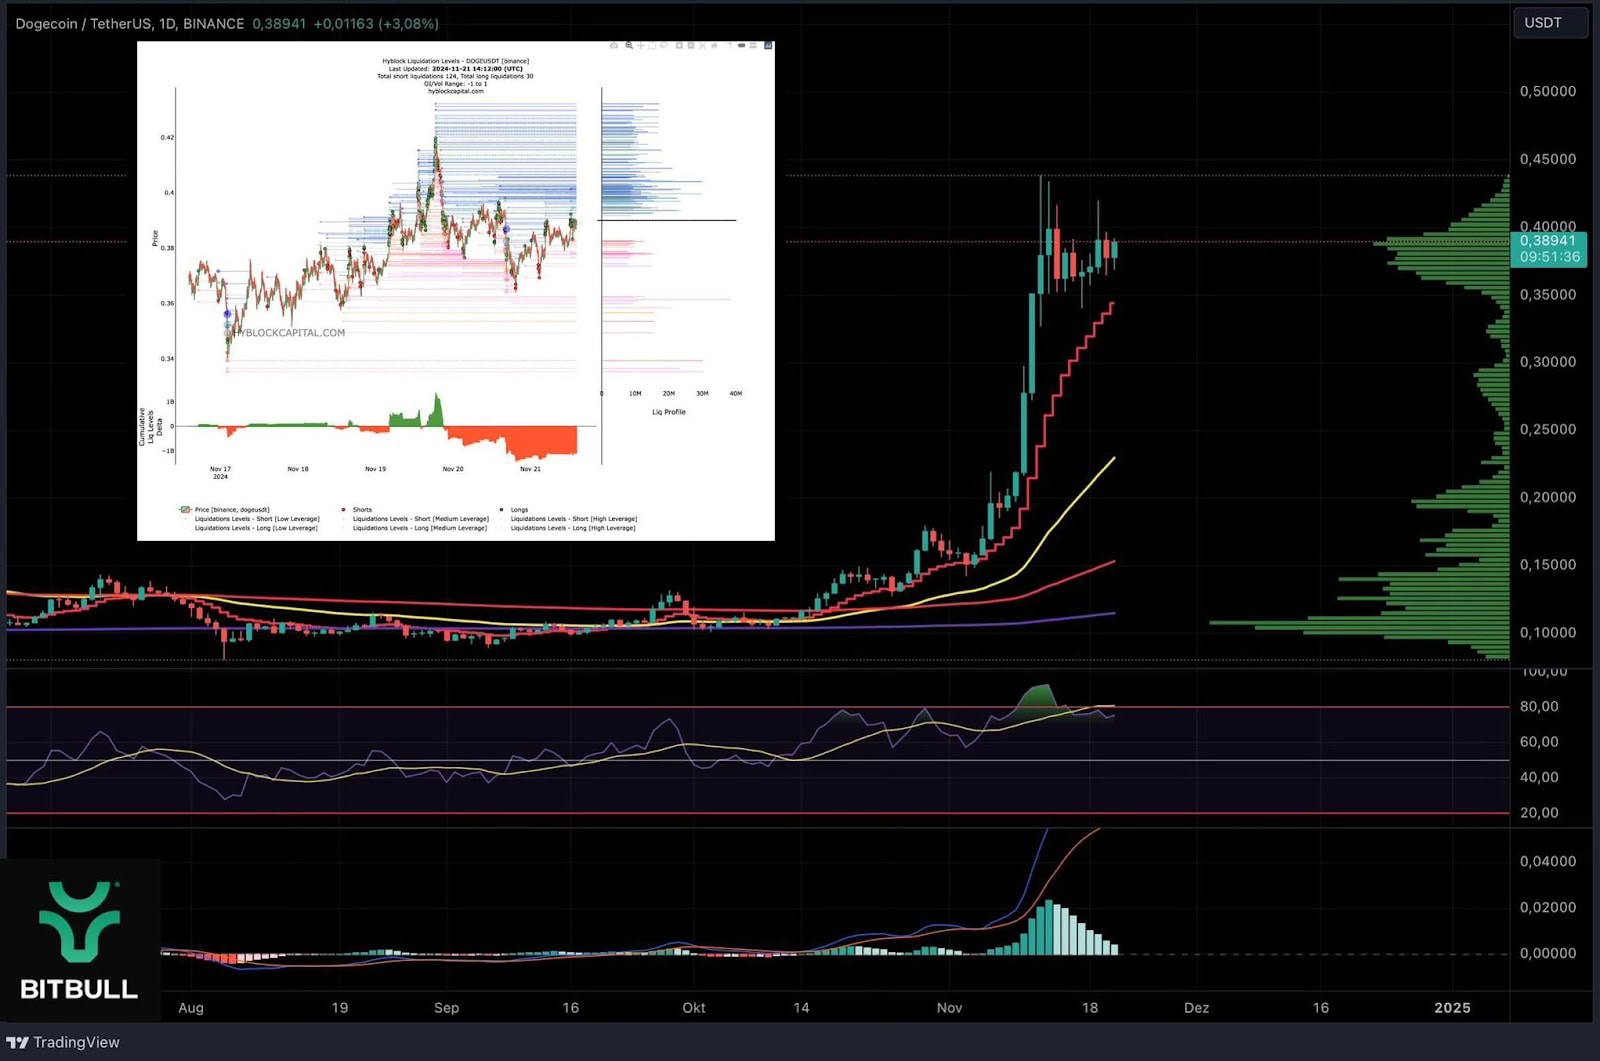Viewport: 1600px width, 1061px height.
Task: Click the reset axes home icon in Hyblock toolbar
Action: 714,45
